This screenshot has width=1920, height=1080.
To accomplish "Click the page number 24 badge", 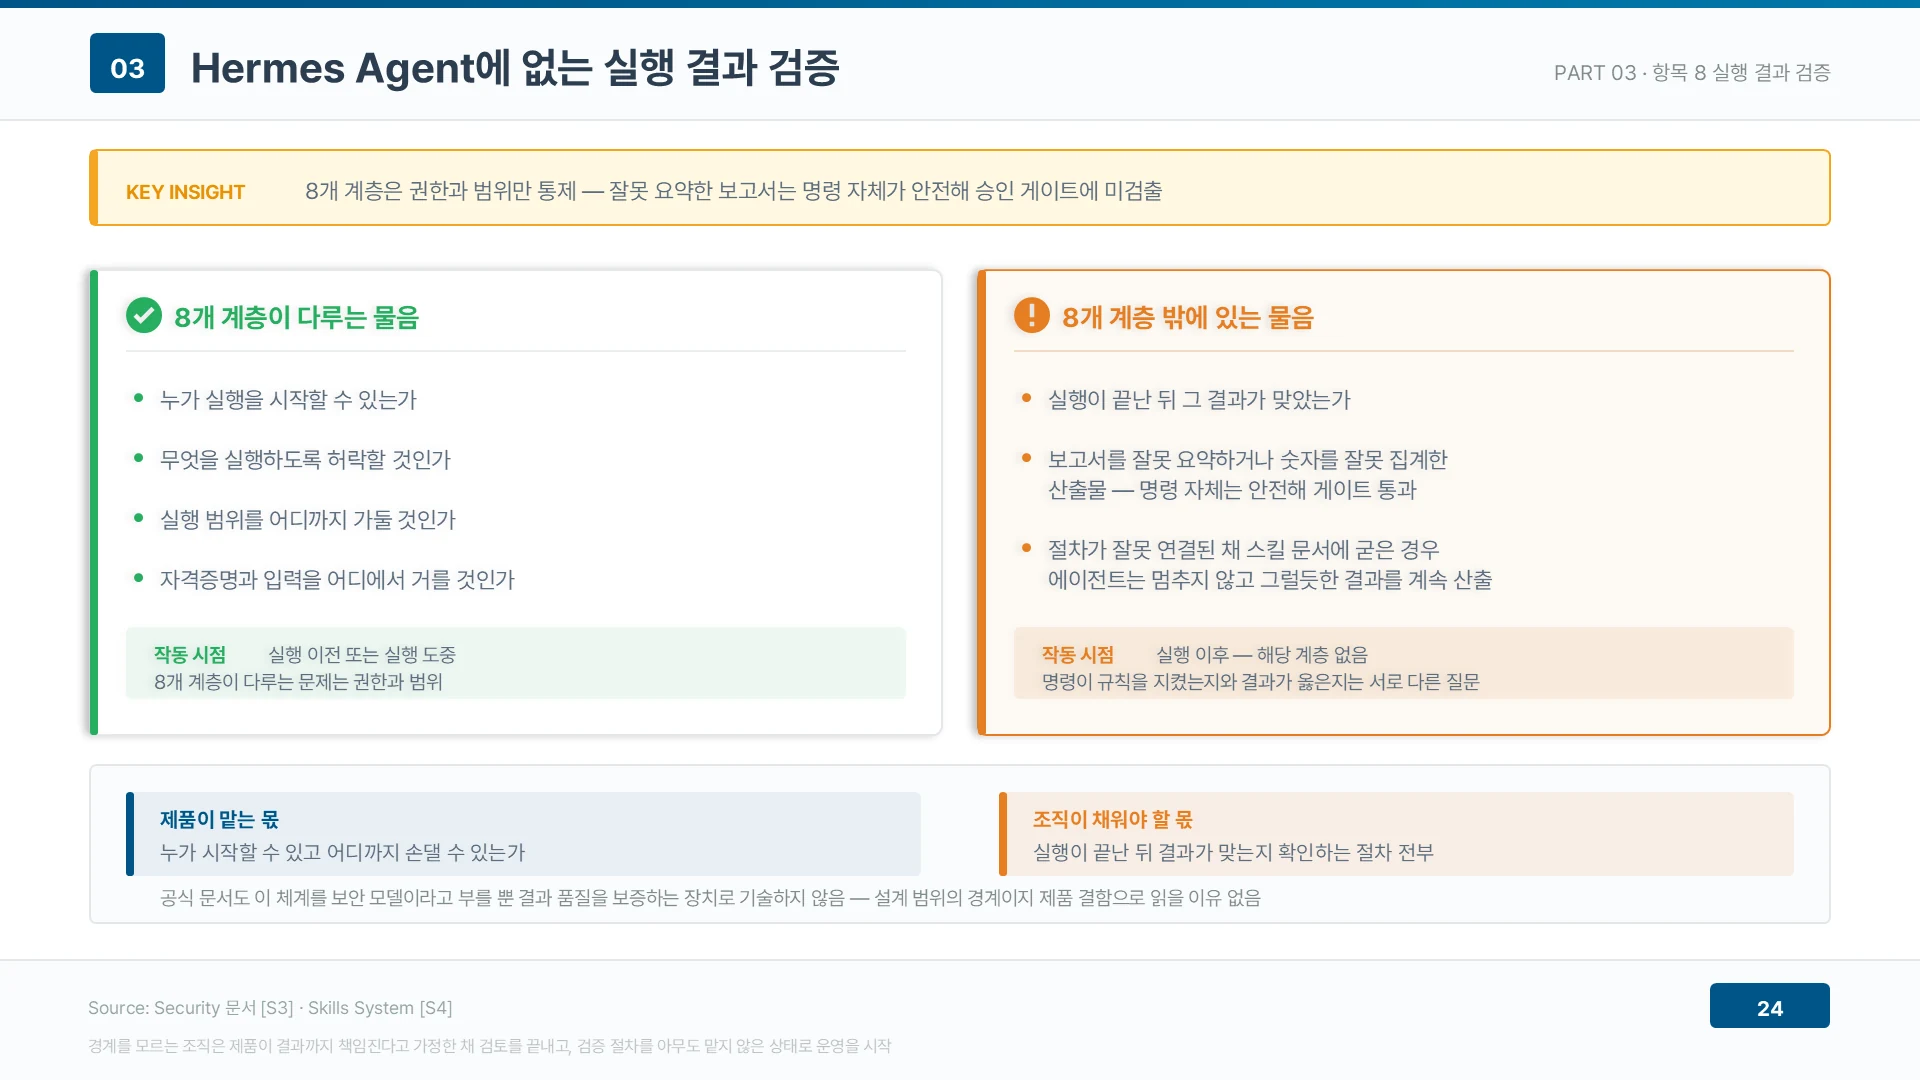I will pos(1769,1006).
